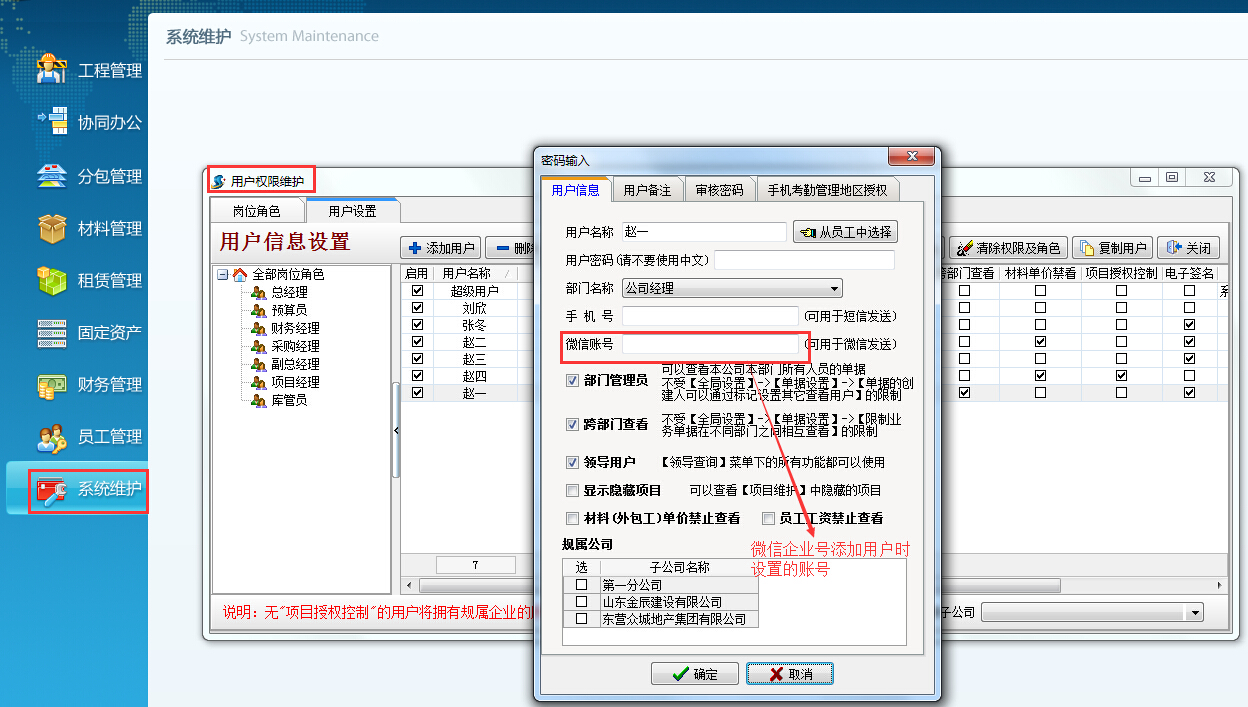Viewport: 1248px width, 707px height.
Task: Open 协同办公 sidebar icon
Action: 52,122
